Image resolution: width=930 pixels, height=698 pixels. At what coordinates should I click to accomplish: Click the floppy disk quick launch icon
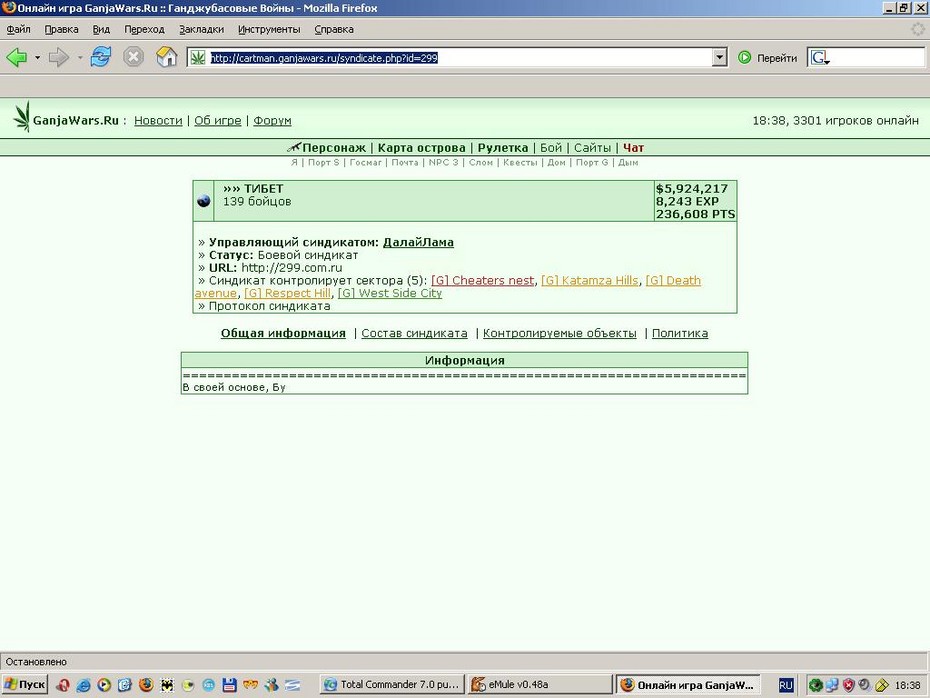[x=230, y=685]
